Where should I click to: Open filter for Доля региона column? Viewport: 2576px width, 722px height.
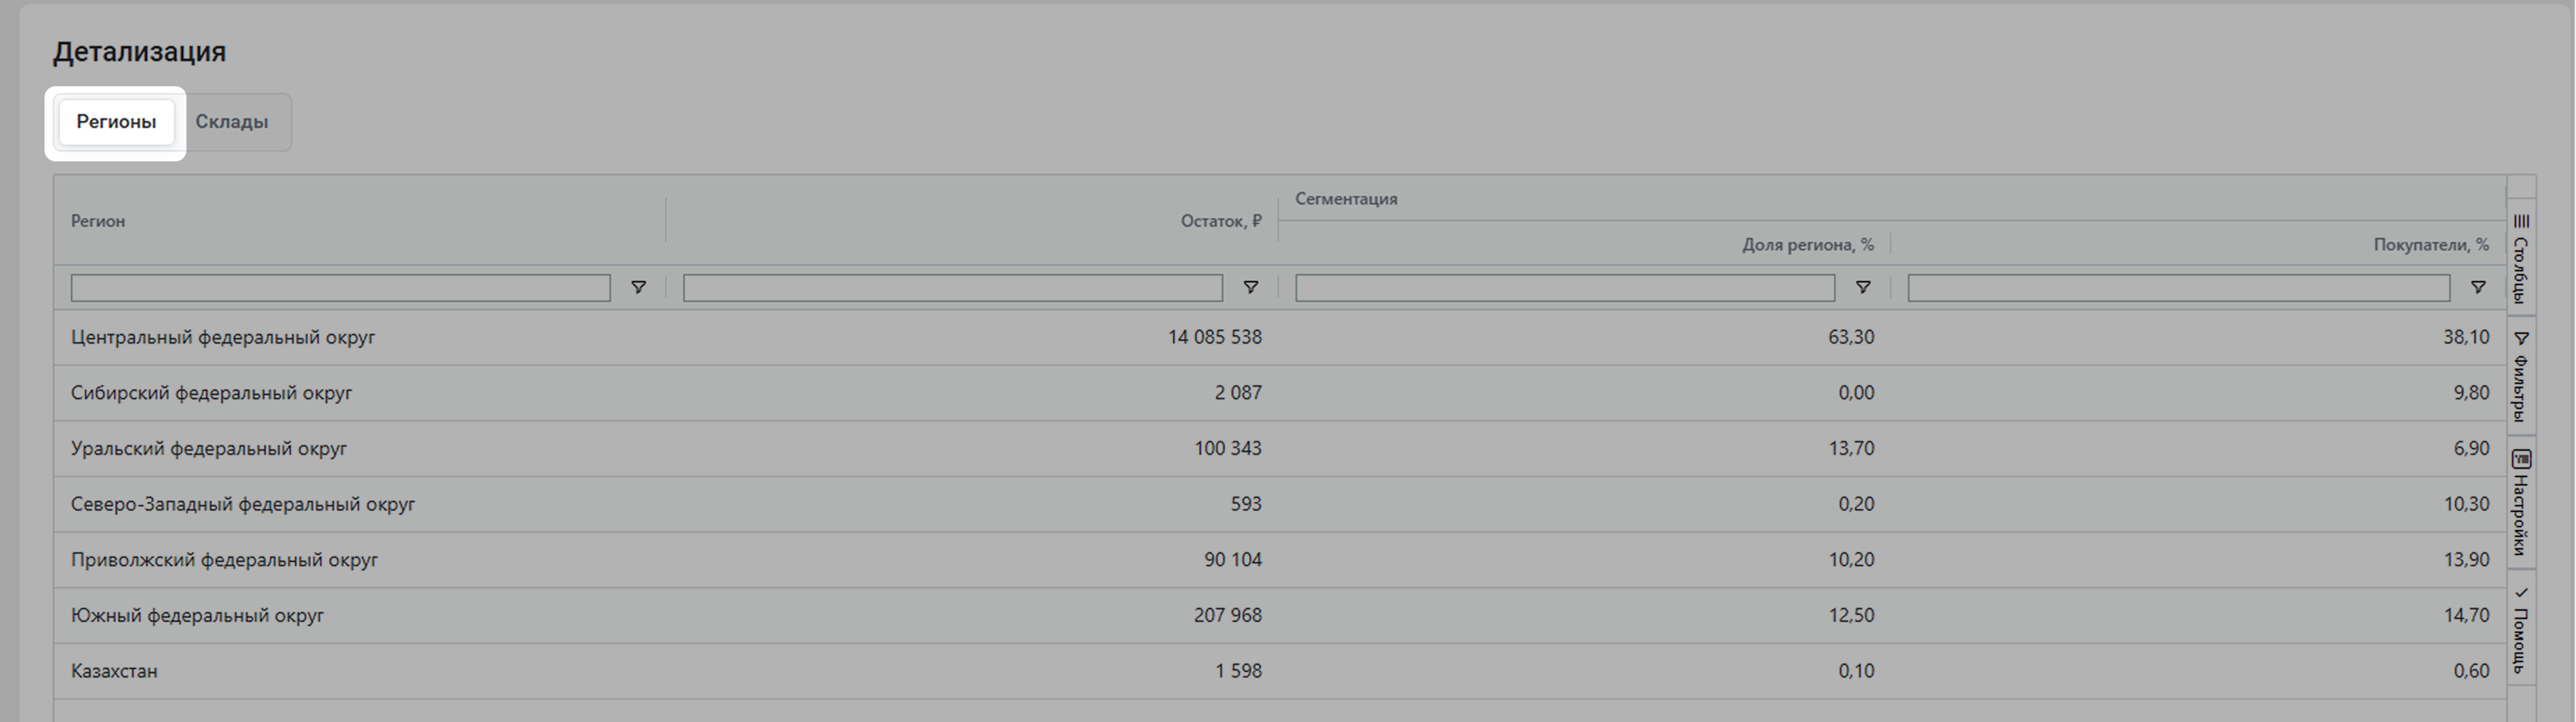pos(1862,288)
